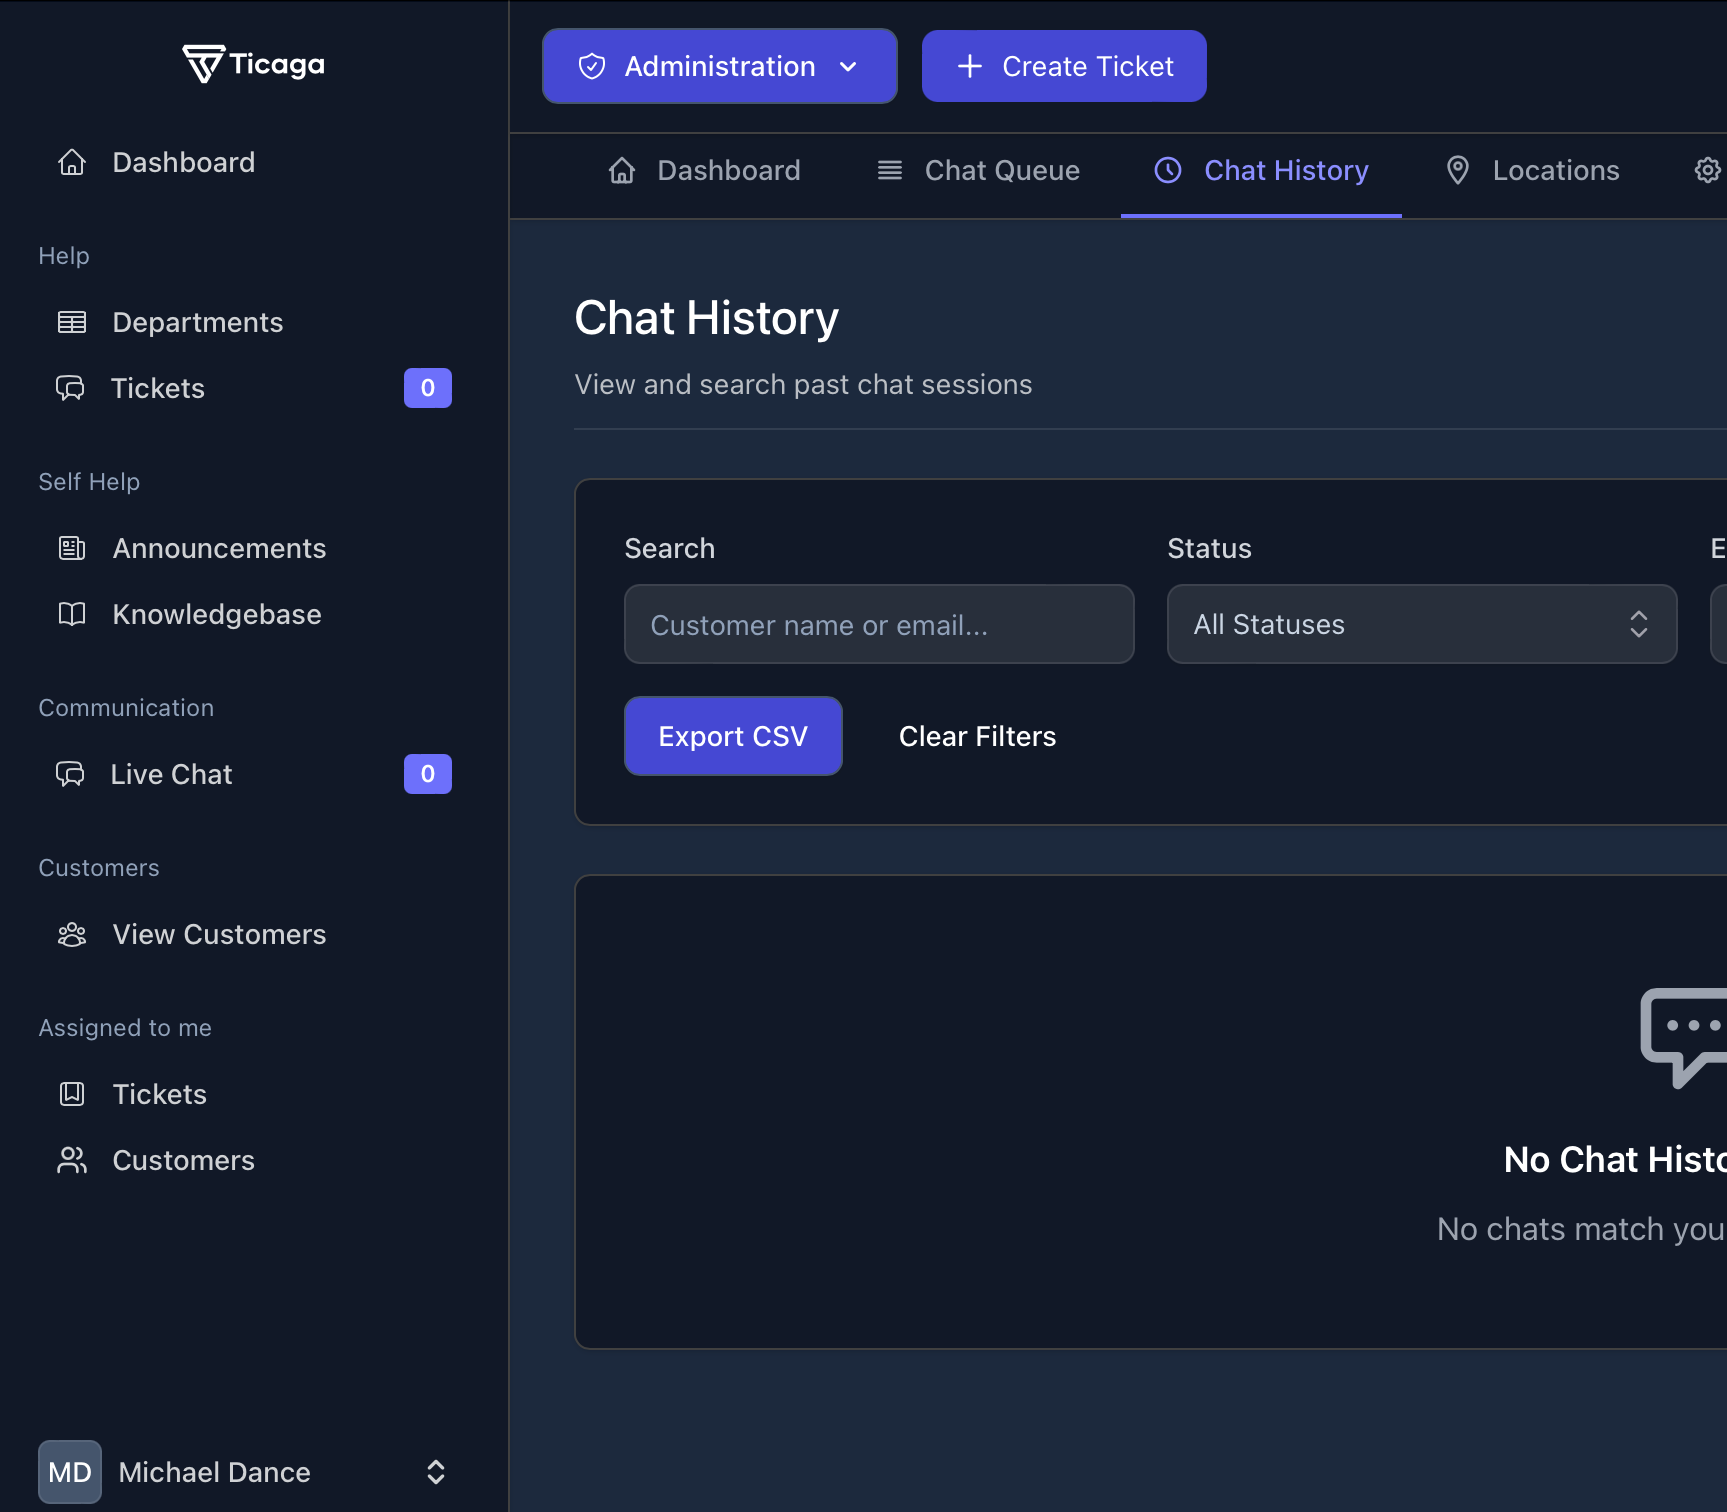Click the Ticaga logo

(253, 63)
